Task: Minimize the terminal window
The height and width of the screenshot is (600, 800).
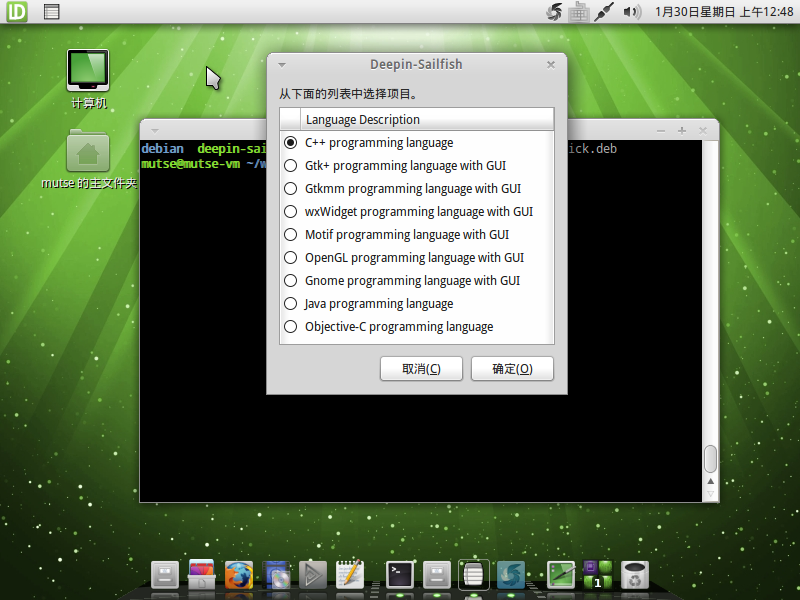Action: [661, 131]
